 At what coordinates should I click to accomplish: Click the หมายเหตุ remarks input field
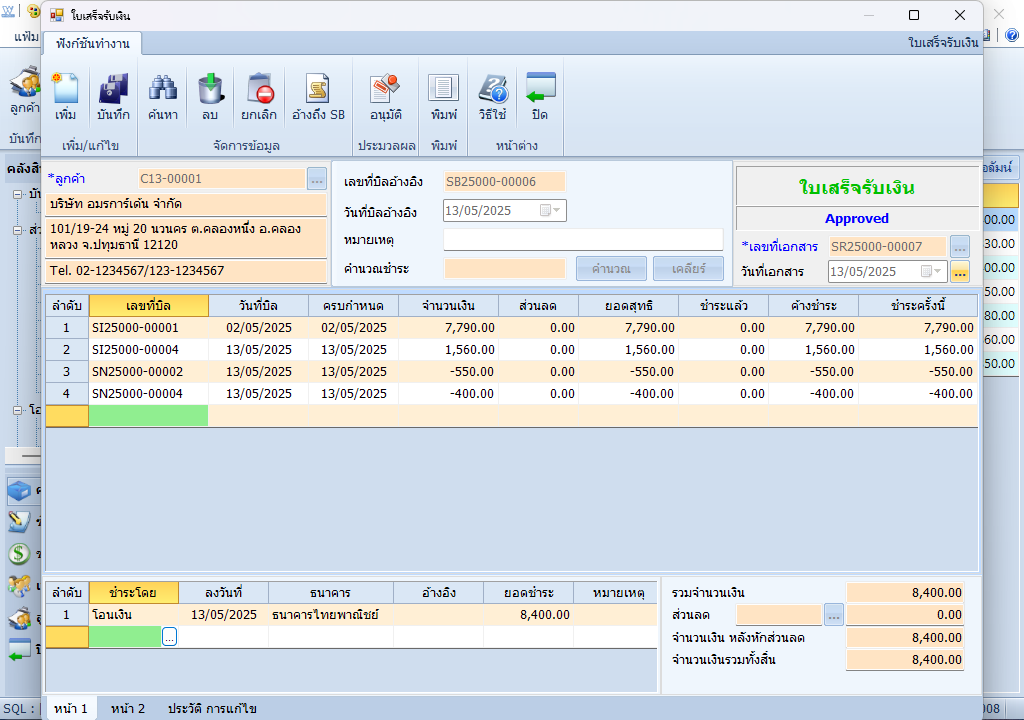583,240
